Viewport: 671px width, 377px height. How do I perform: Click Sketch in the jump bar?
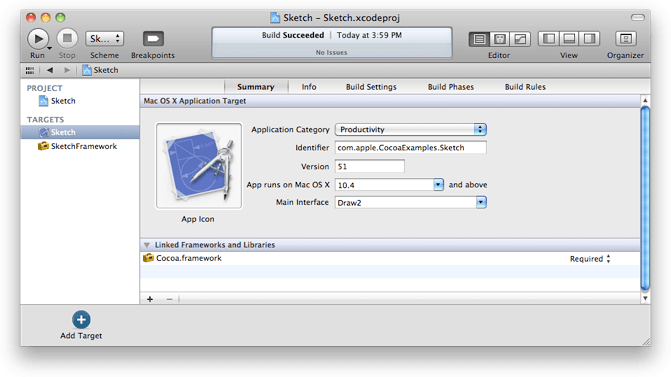pyautogui.click(x=100, y=70)
